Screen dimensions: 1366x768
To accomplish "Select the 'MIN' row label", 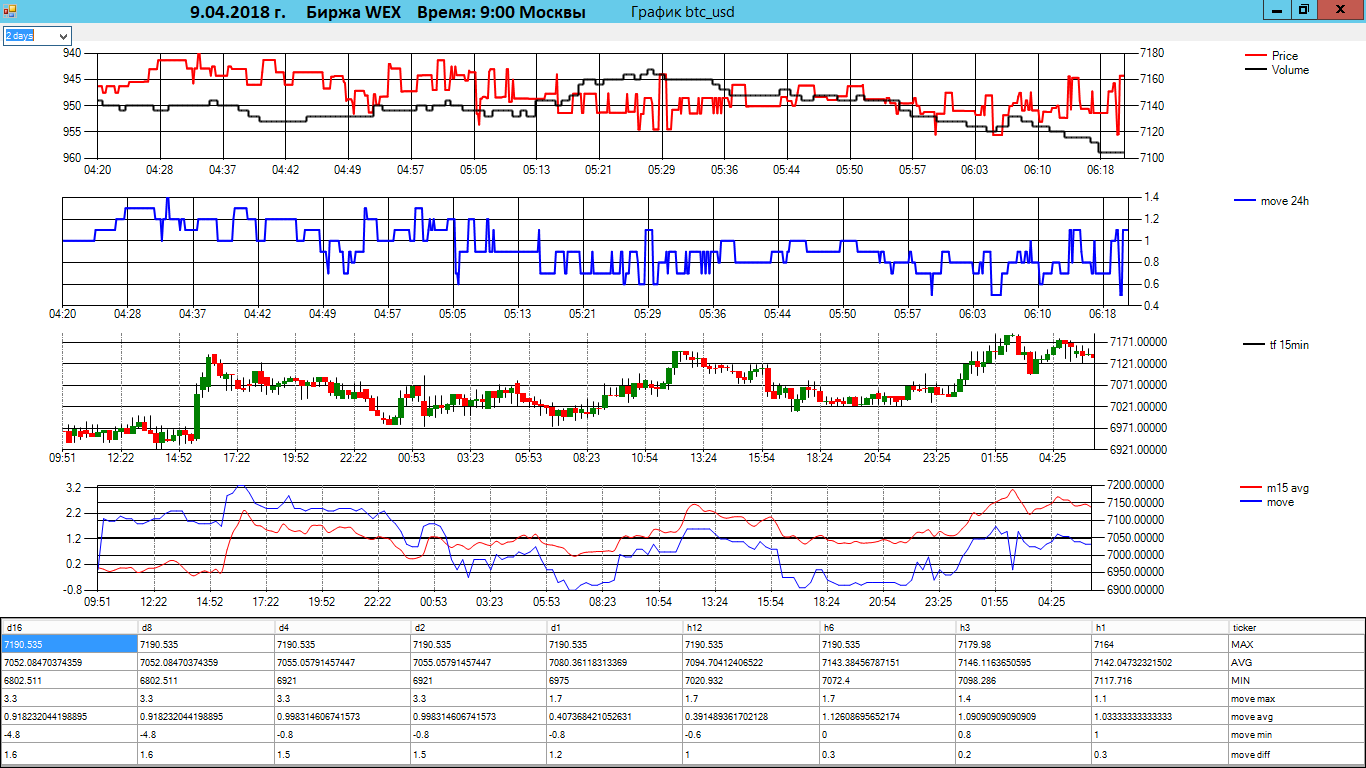I will (1296, 681).
